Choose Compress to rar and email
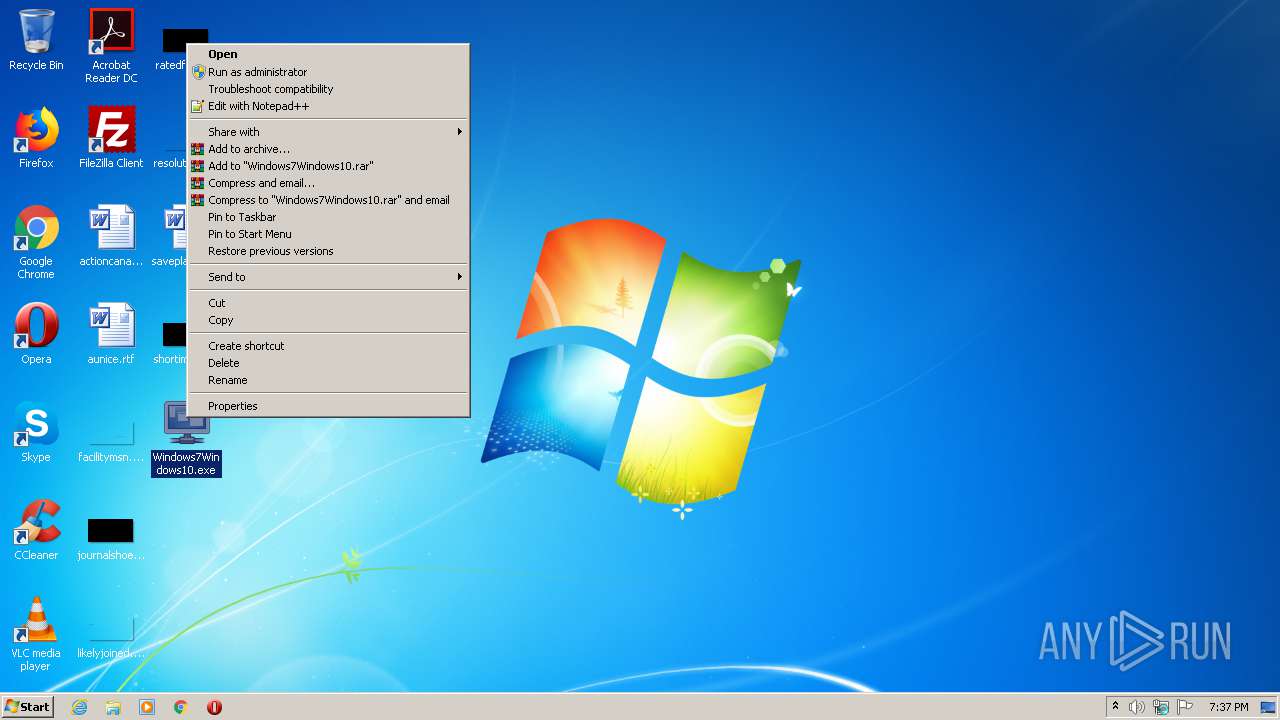This screenshot has width=1280, height=720. (x=329, y=200)
